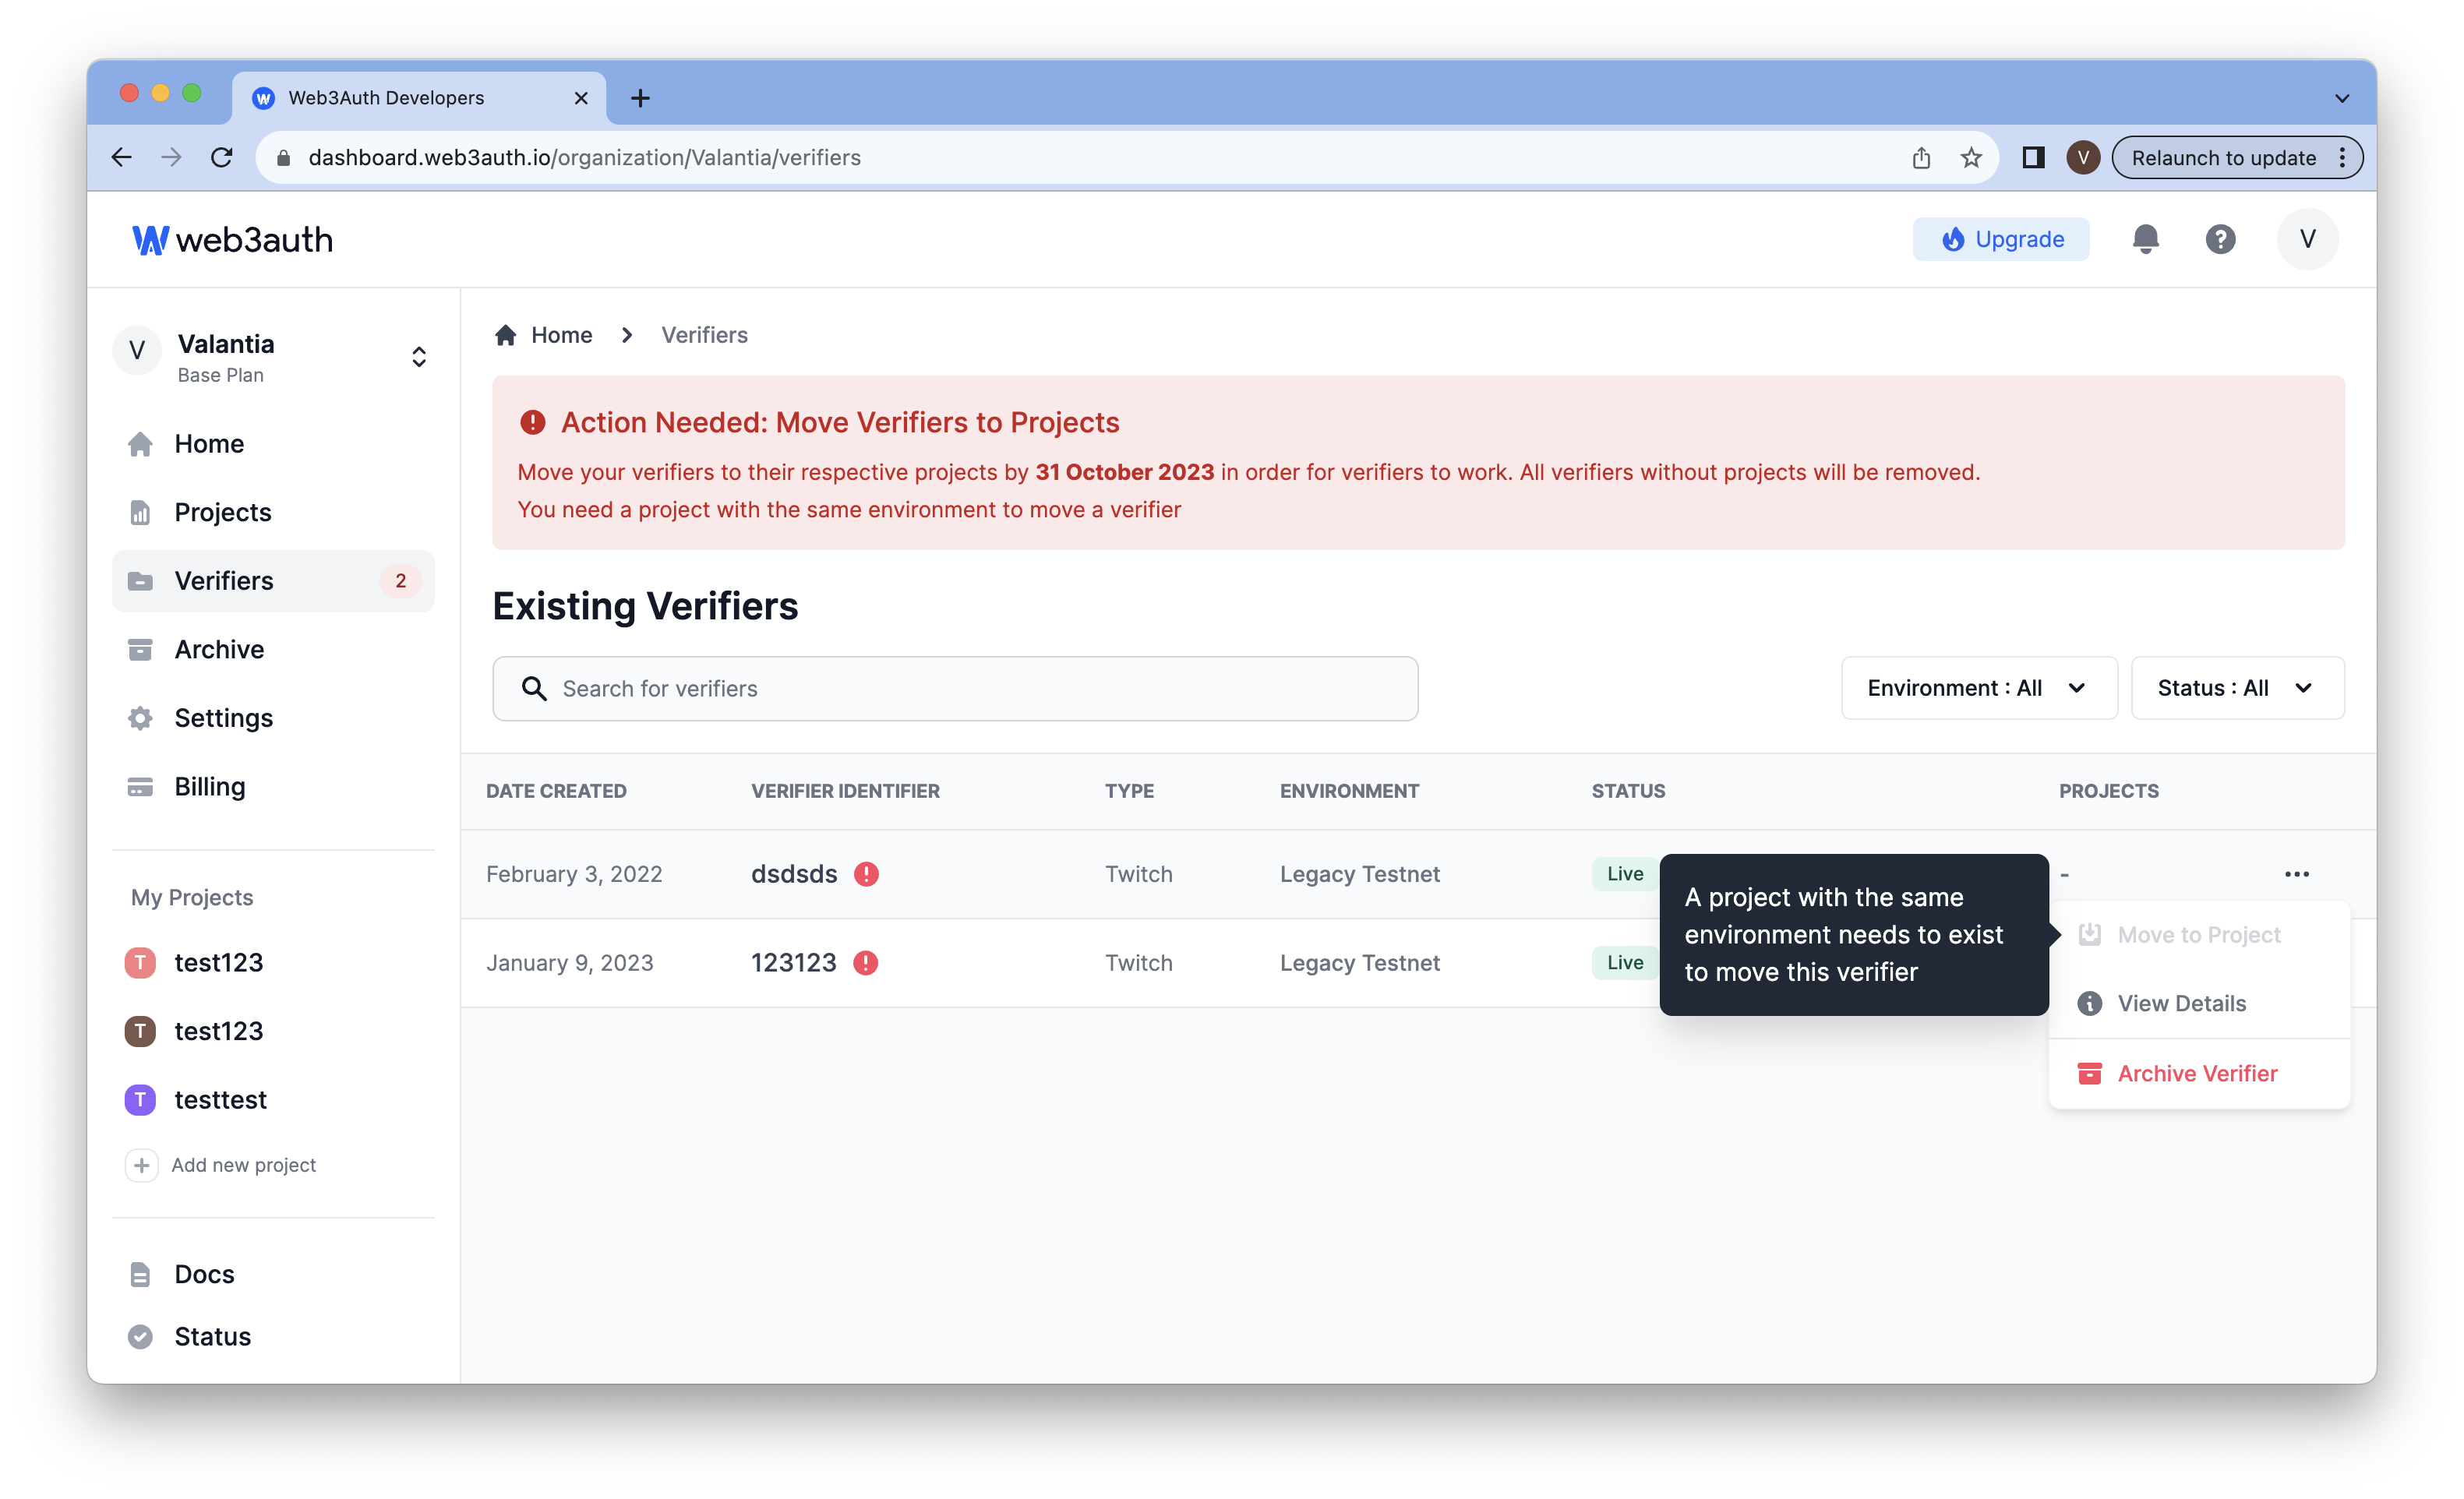Open Billing in the sidebar
Image resolution: width=2464 pixels, height=1499 pixels.
pyautogui.click(x=273, y=787)
